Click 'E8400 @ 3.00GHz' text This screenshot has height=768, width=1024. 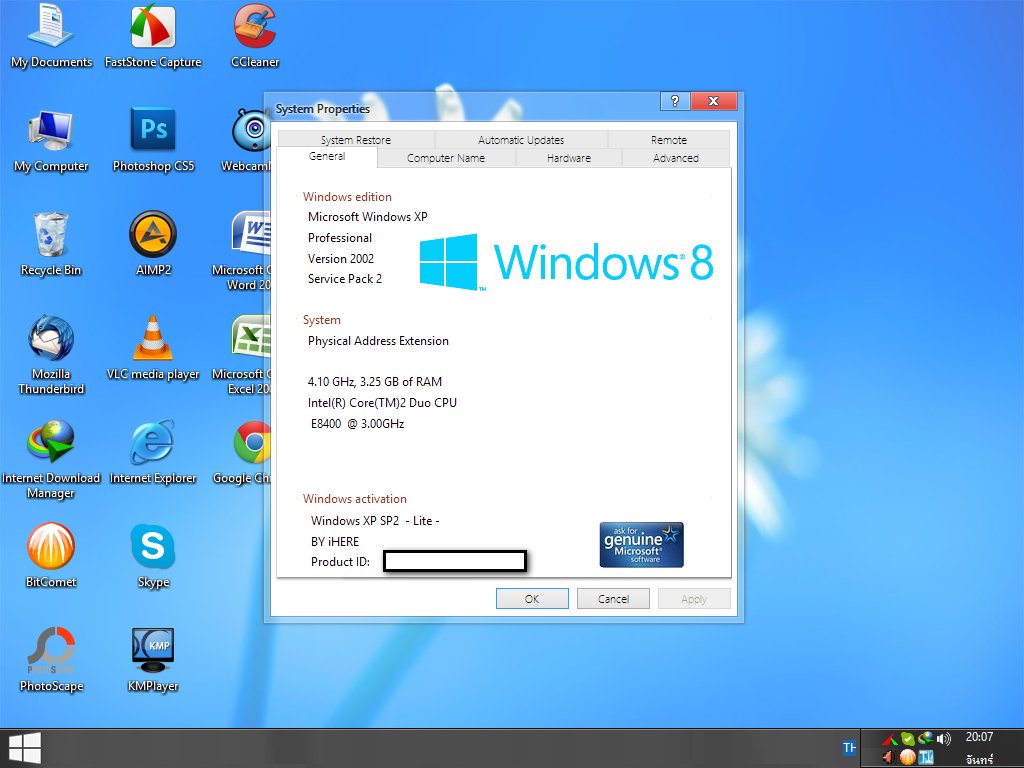point(357,424)
